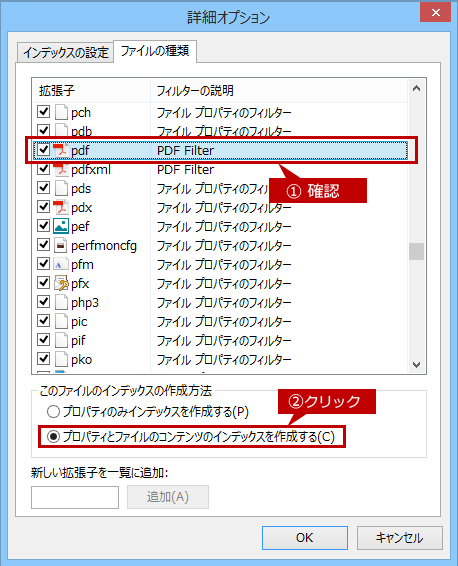The width and height of the screenshot is (458, 566).
Task: Click the pko row filter description
Action: 224,360
